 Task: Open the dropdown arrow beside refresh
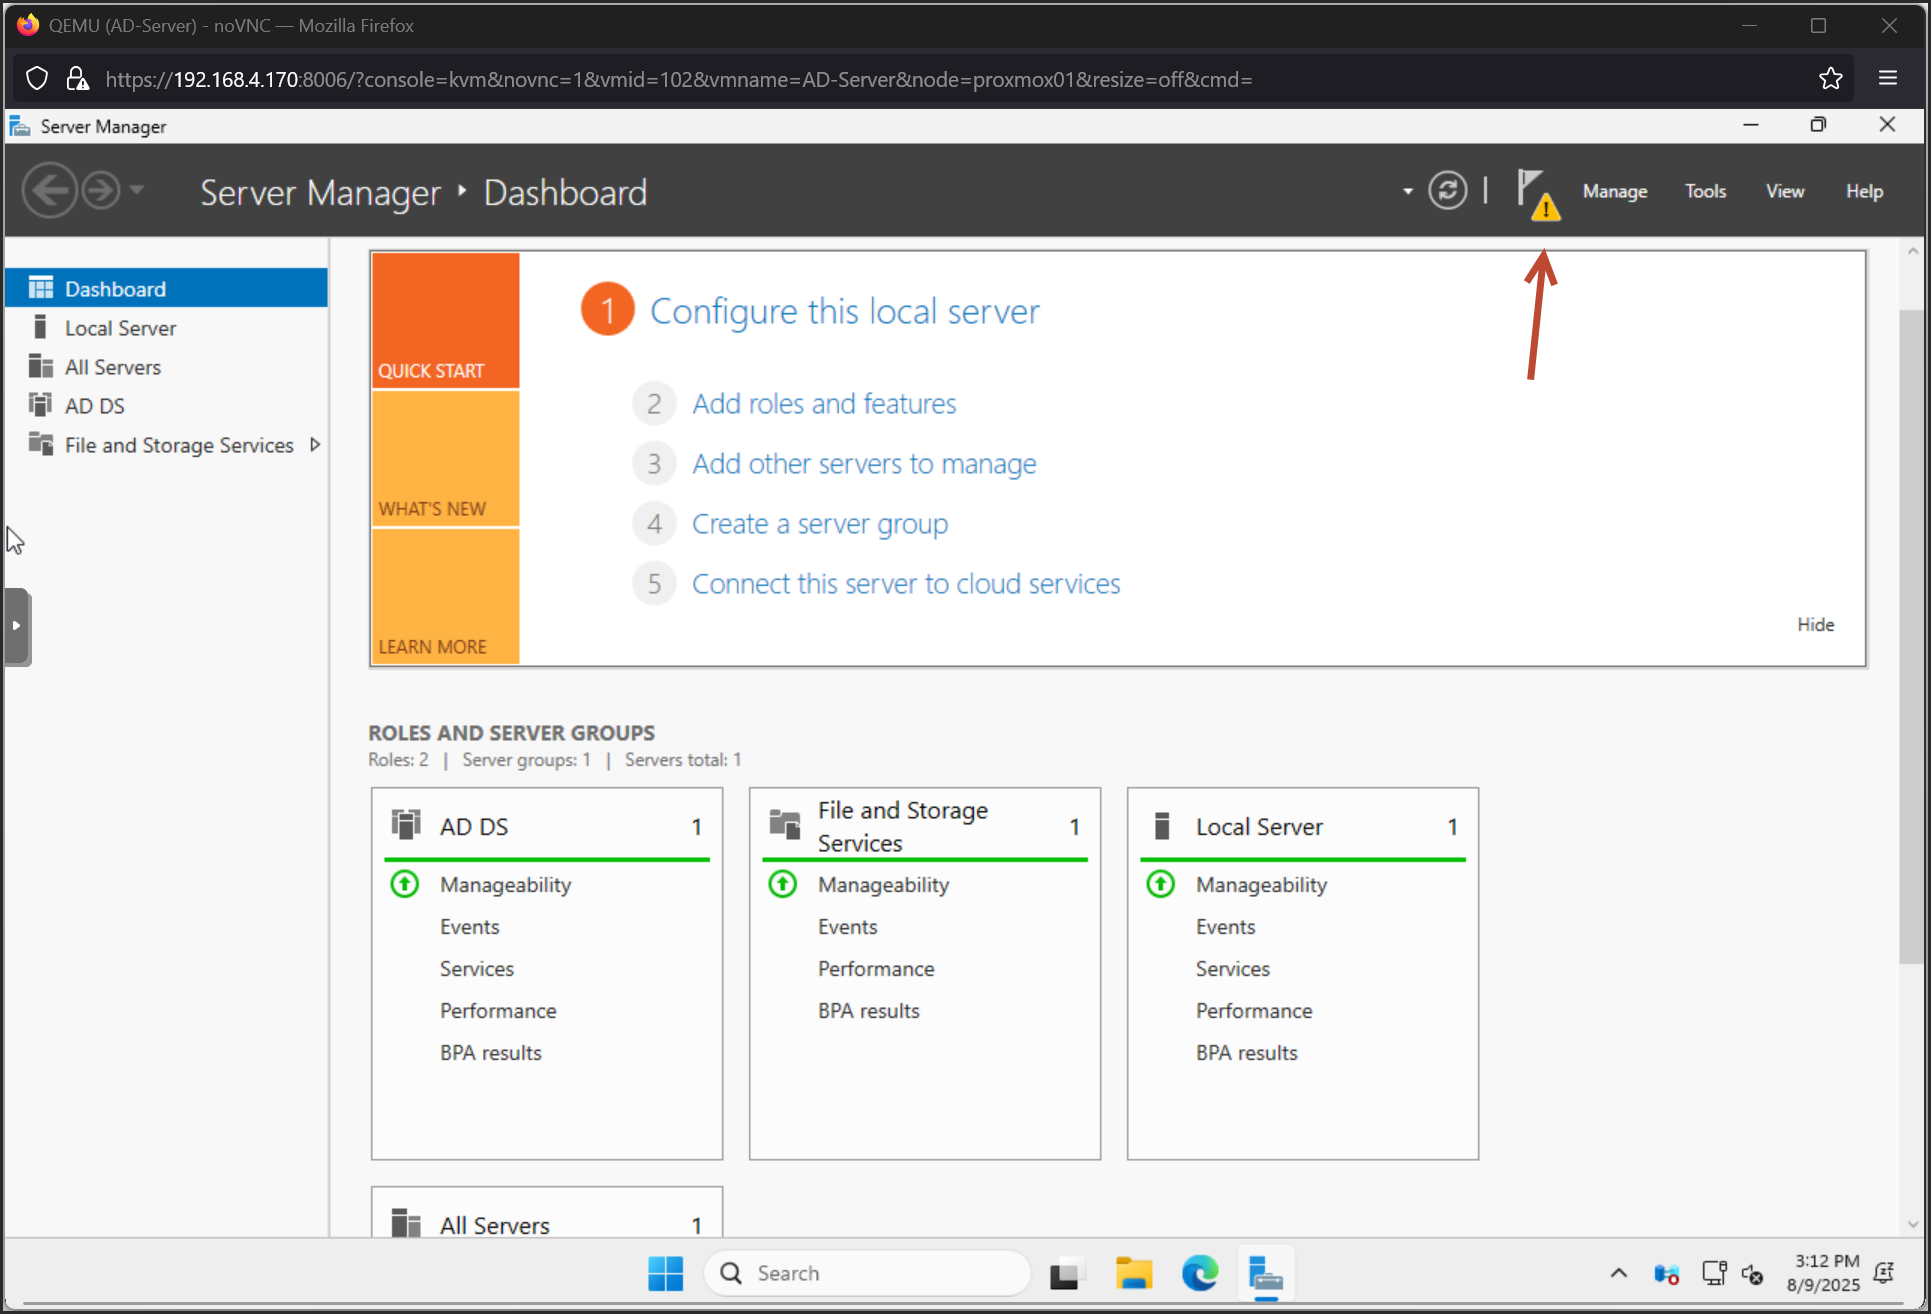[x=1407, y=191]
